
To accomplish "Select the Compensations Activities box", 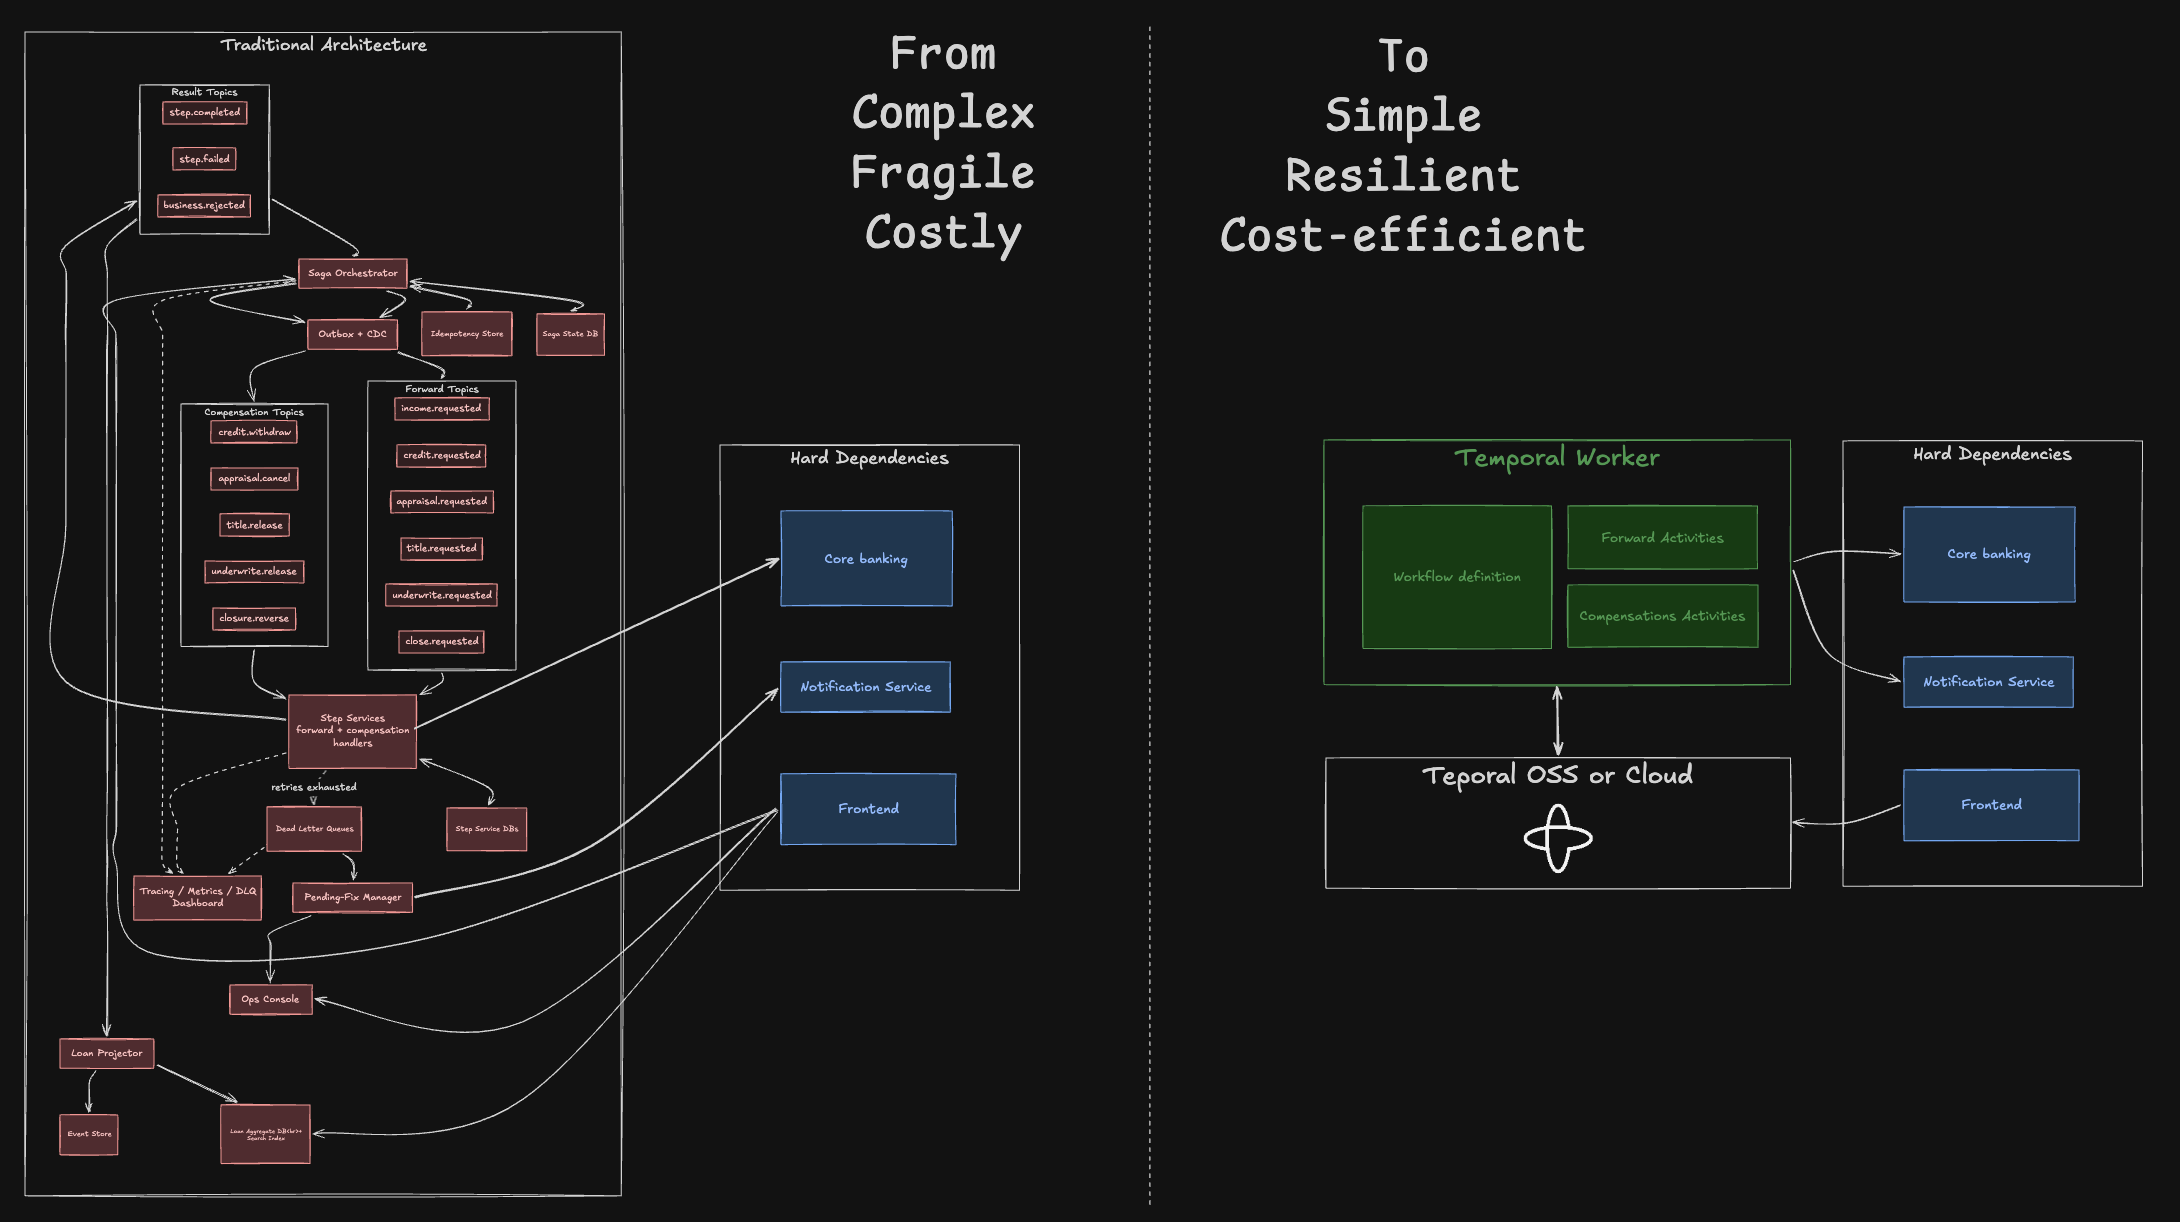I will tap(1662, 616).
